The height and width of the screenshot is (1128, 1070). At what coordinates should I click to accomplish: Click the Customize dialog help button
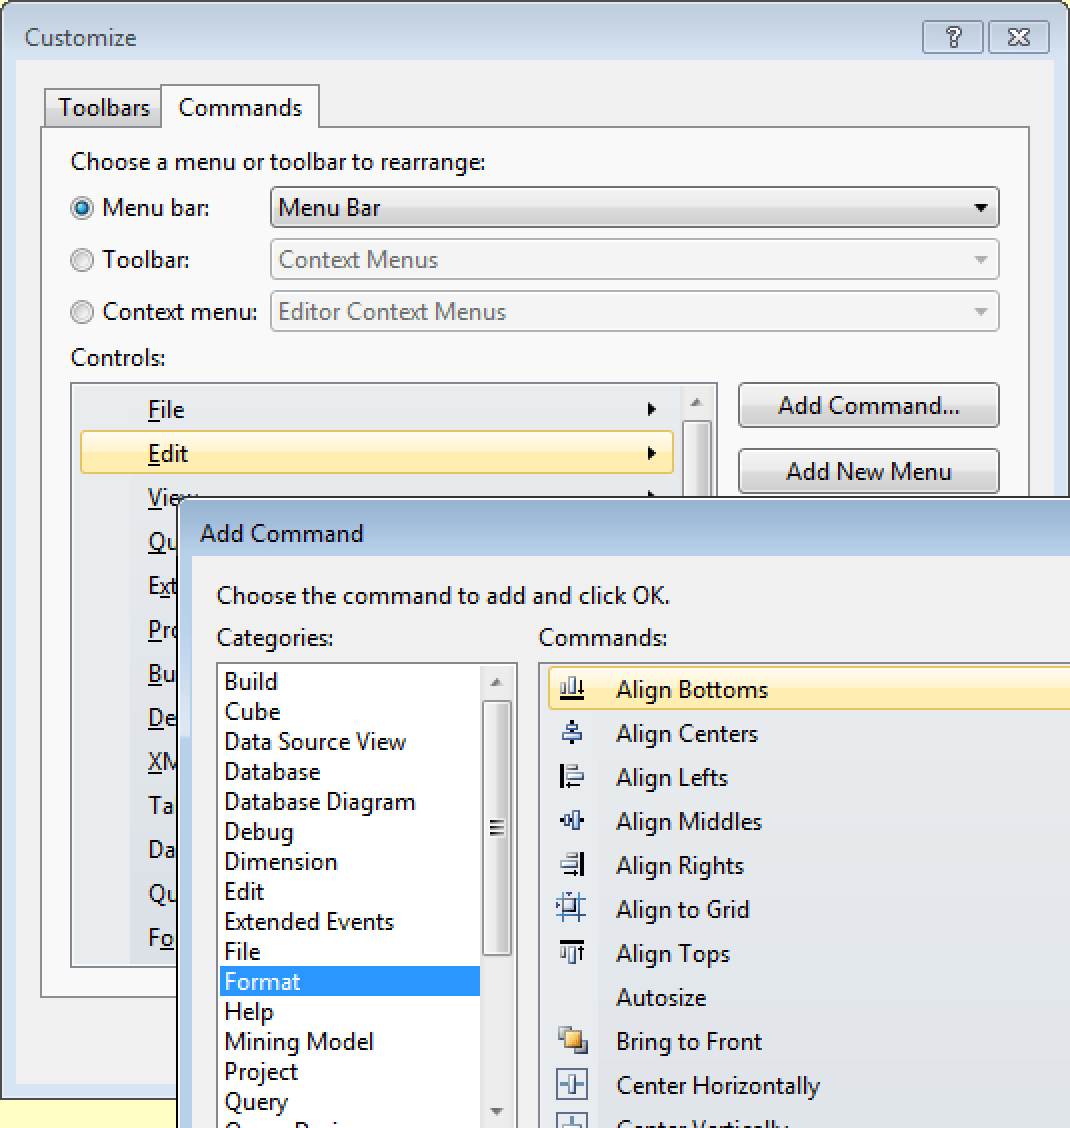point(953,37)
